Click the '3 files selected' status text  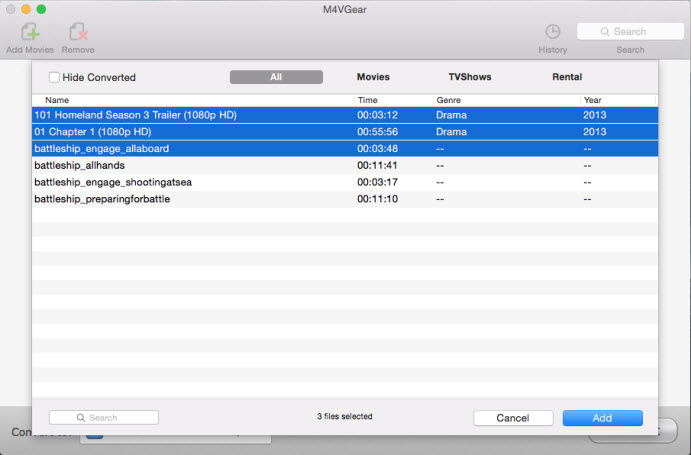click(345, 416)
